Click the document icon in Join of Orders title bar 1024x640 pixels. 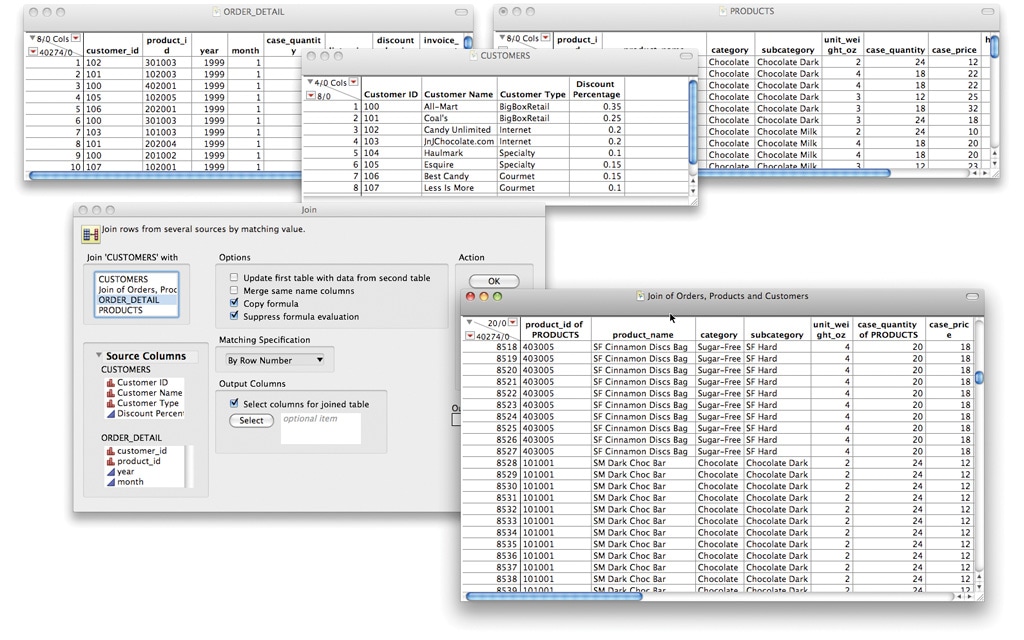tap(640, 296)
